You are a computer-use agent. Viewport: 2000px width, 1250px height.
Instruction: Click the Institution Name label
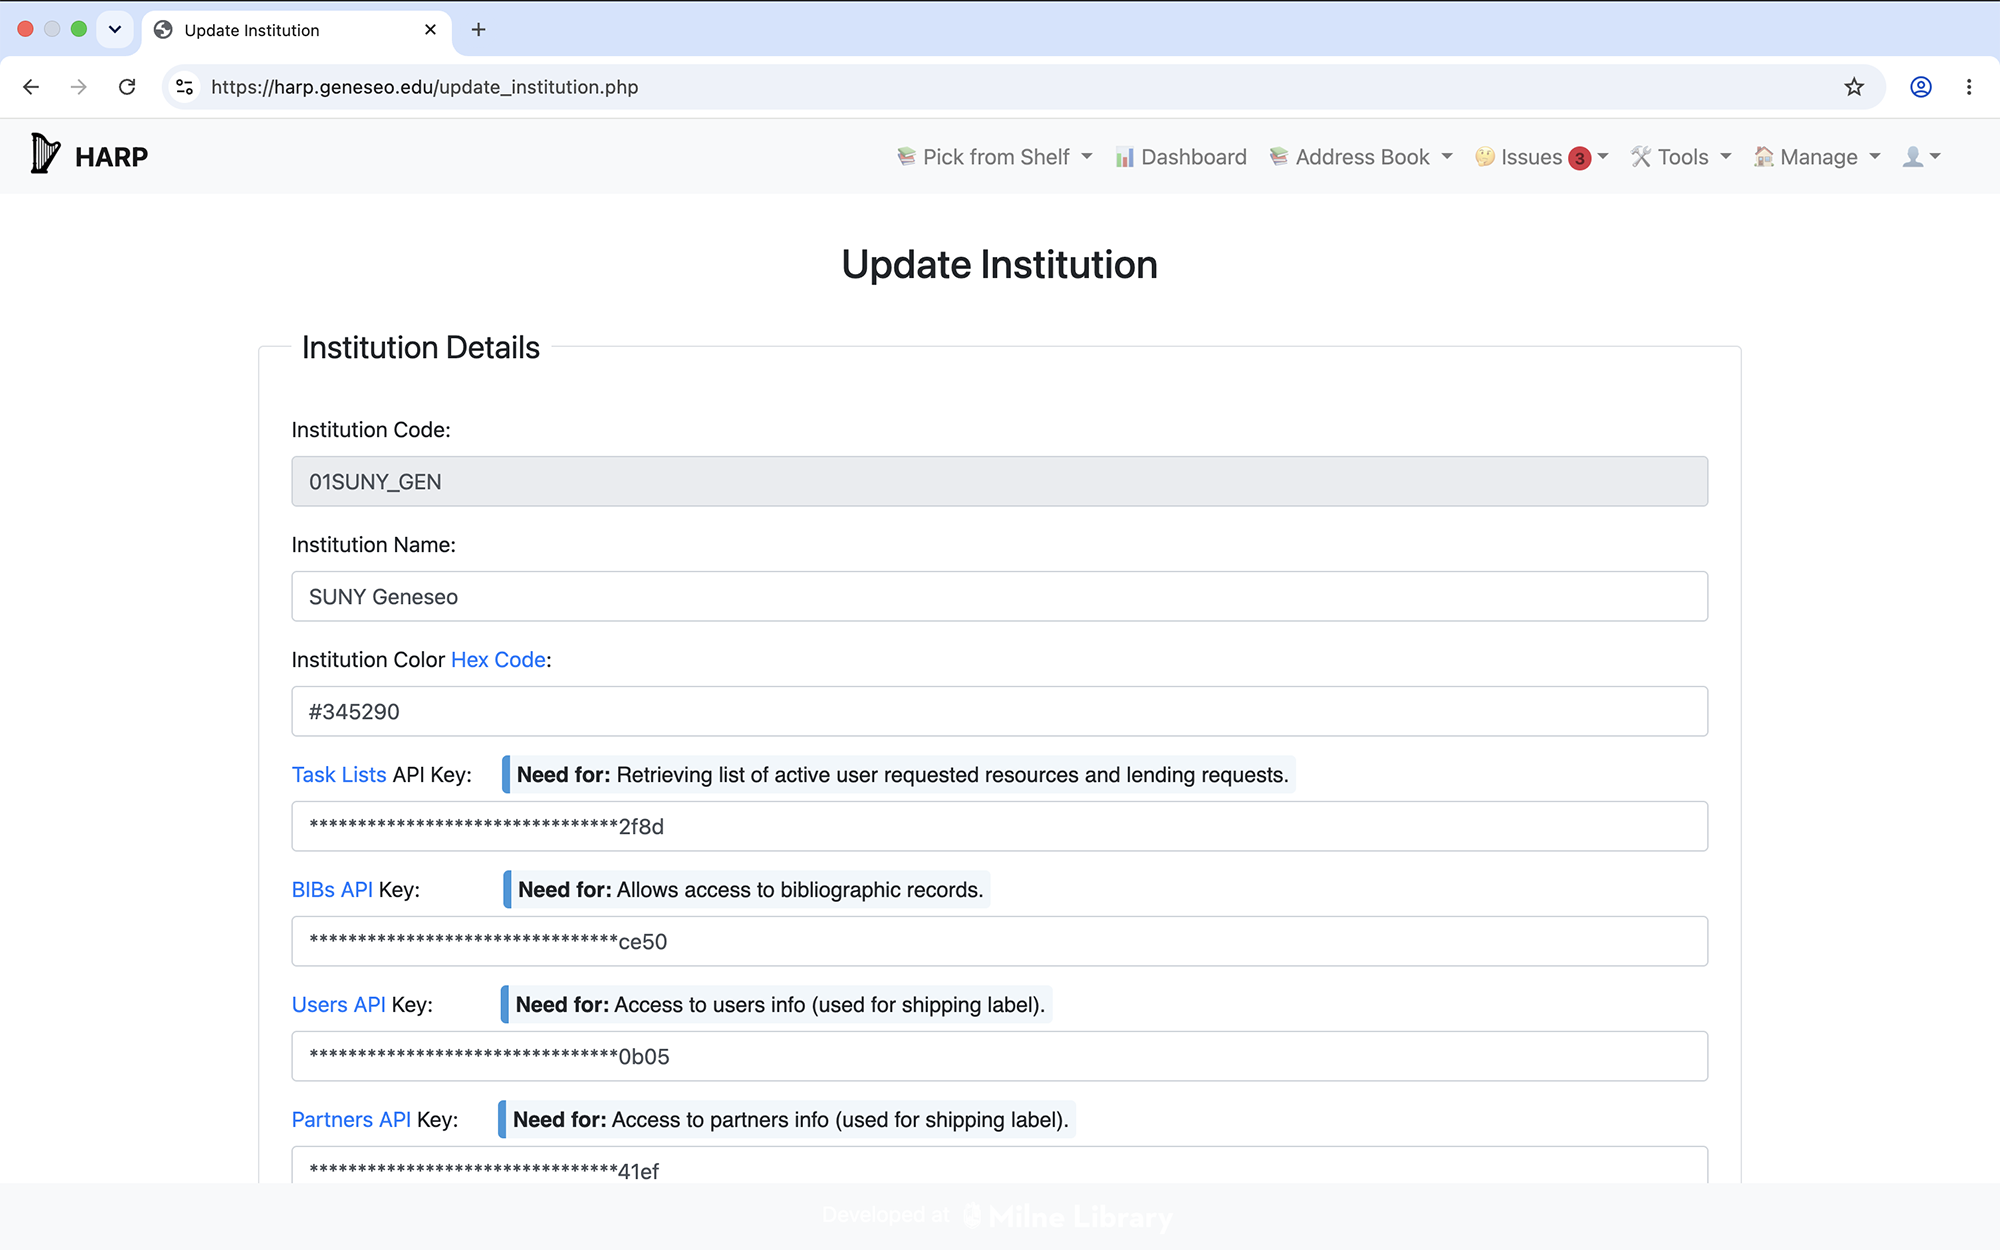coord(374,545)
